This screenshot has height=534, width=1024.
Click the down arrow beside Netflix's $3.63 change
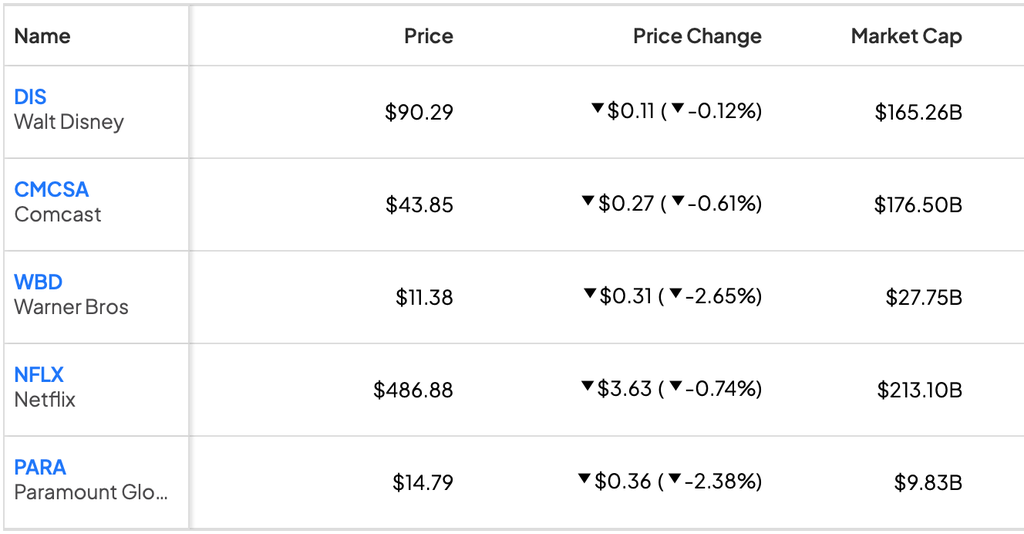587,386
